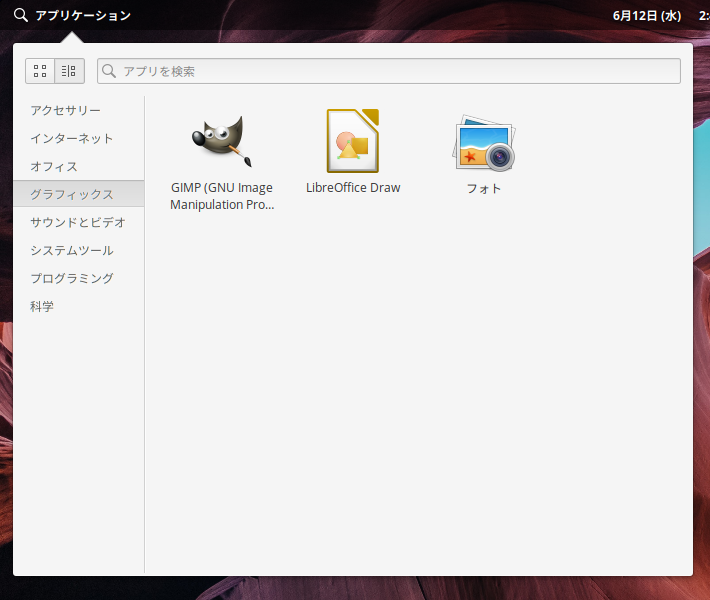Select the 科学 category
710x600 pixels.
[79, 306]
